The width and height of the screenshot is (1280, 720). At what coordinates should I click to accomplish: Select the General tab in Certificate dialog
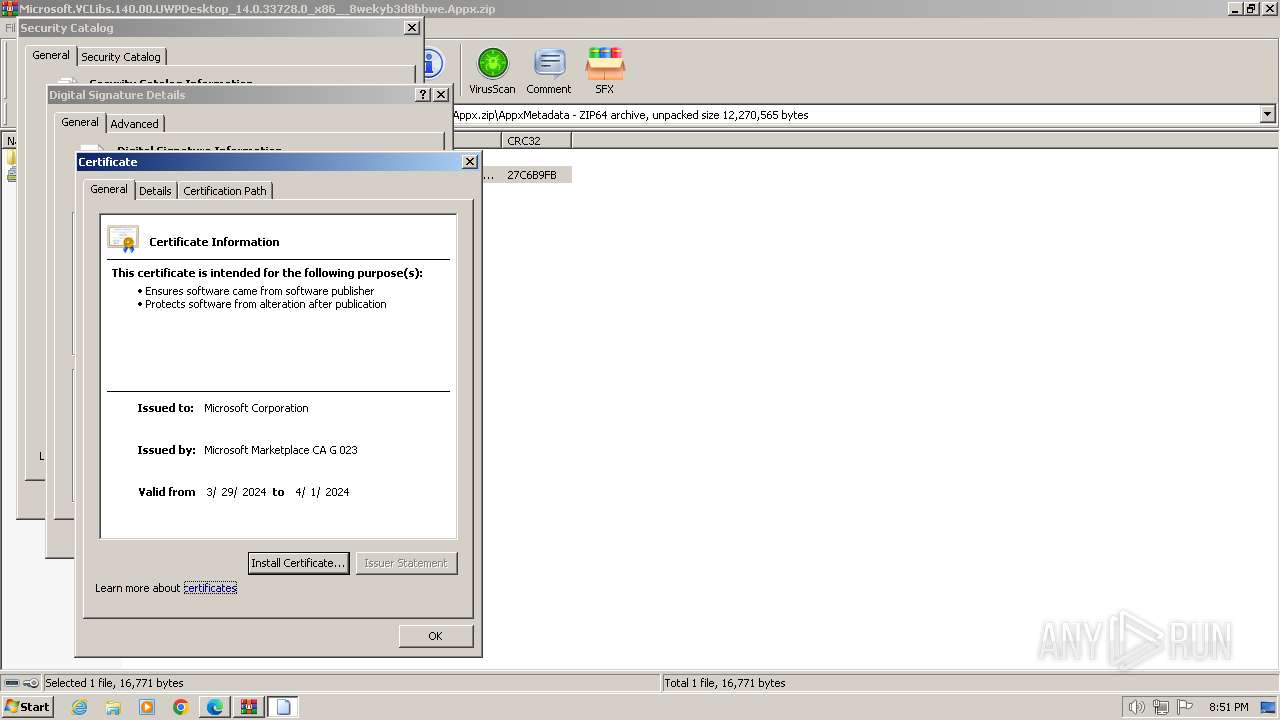(x=109, y=189)
